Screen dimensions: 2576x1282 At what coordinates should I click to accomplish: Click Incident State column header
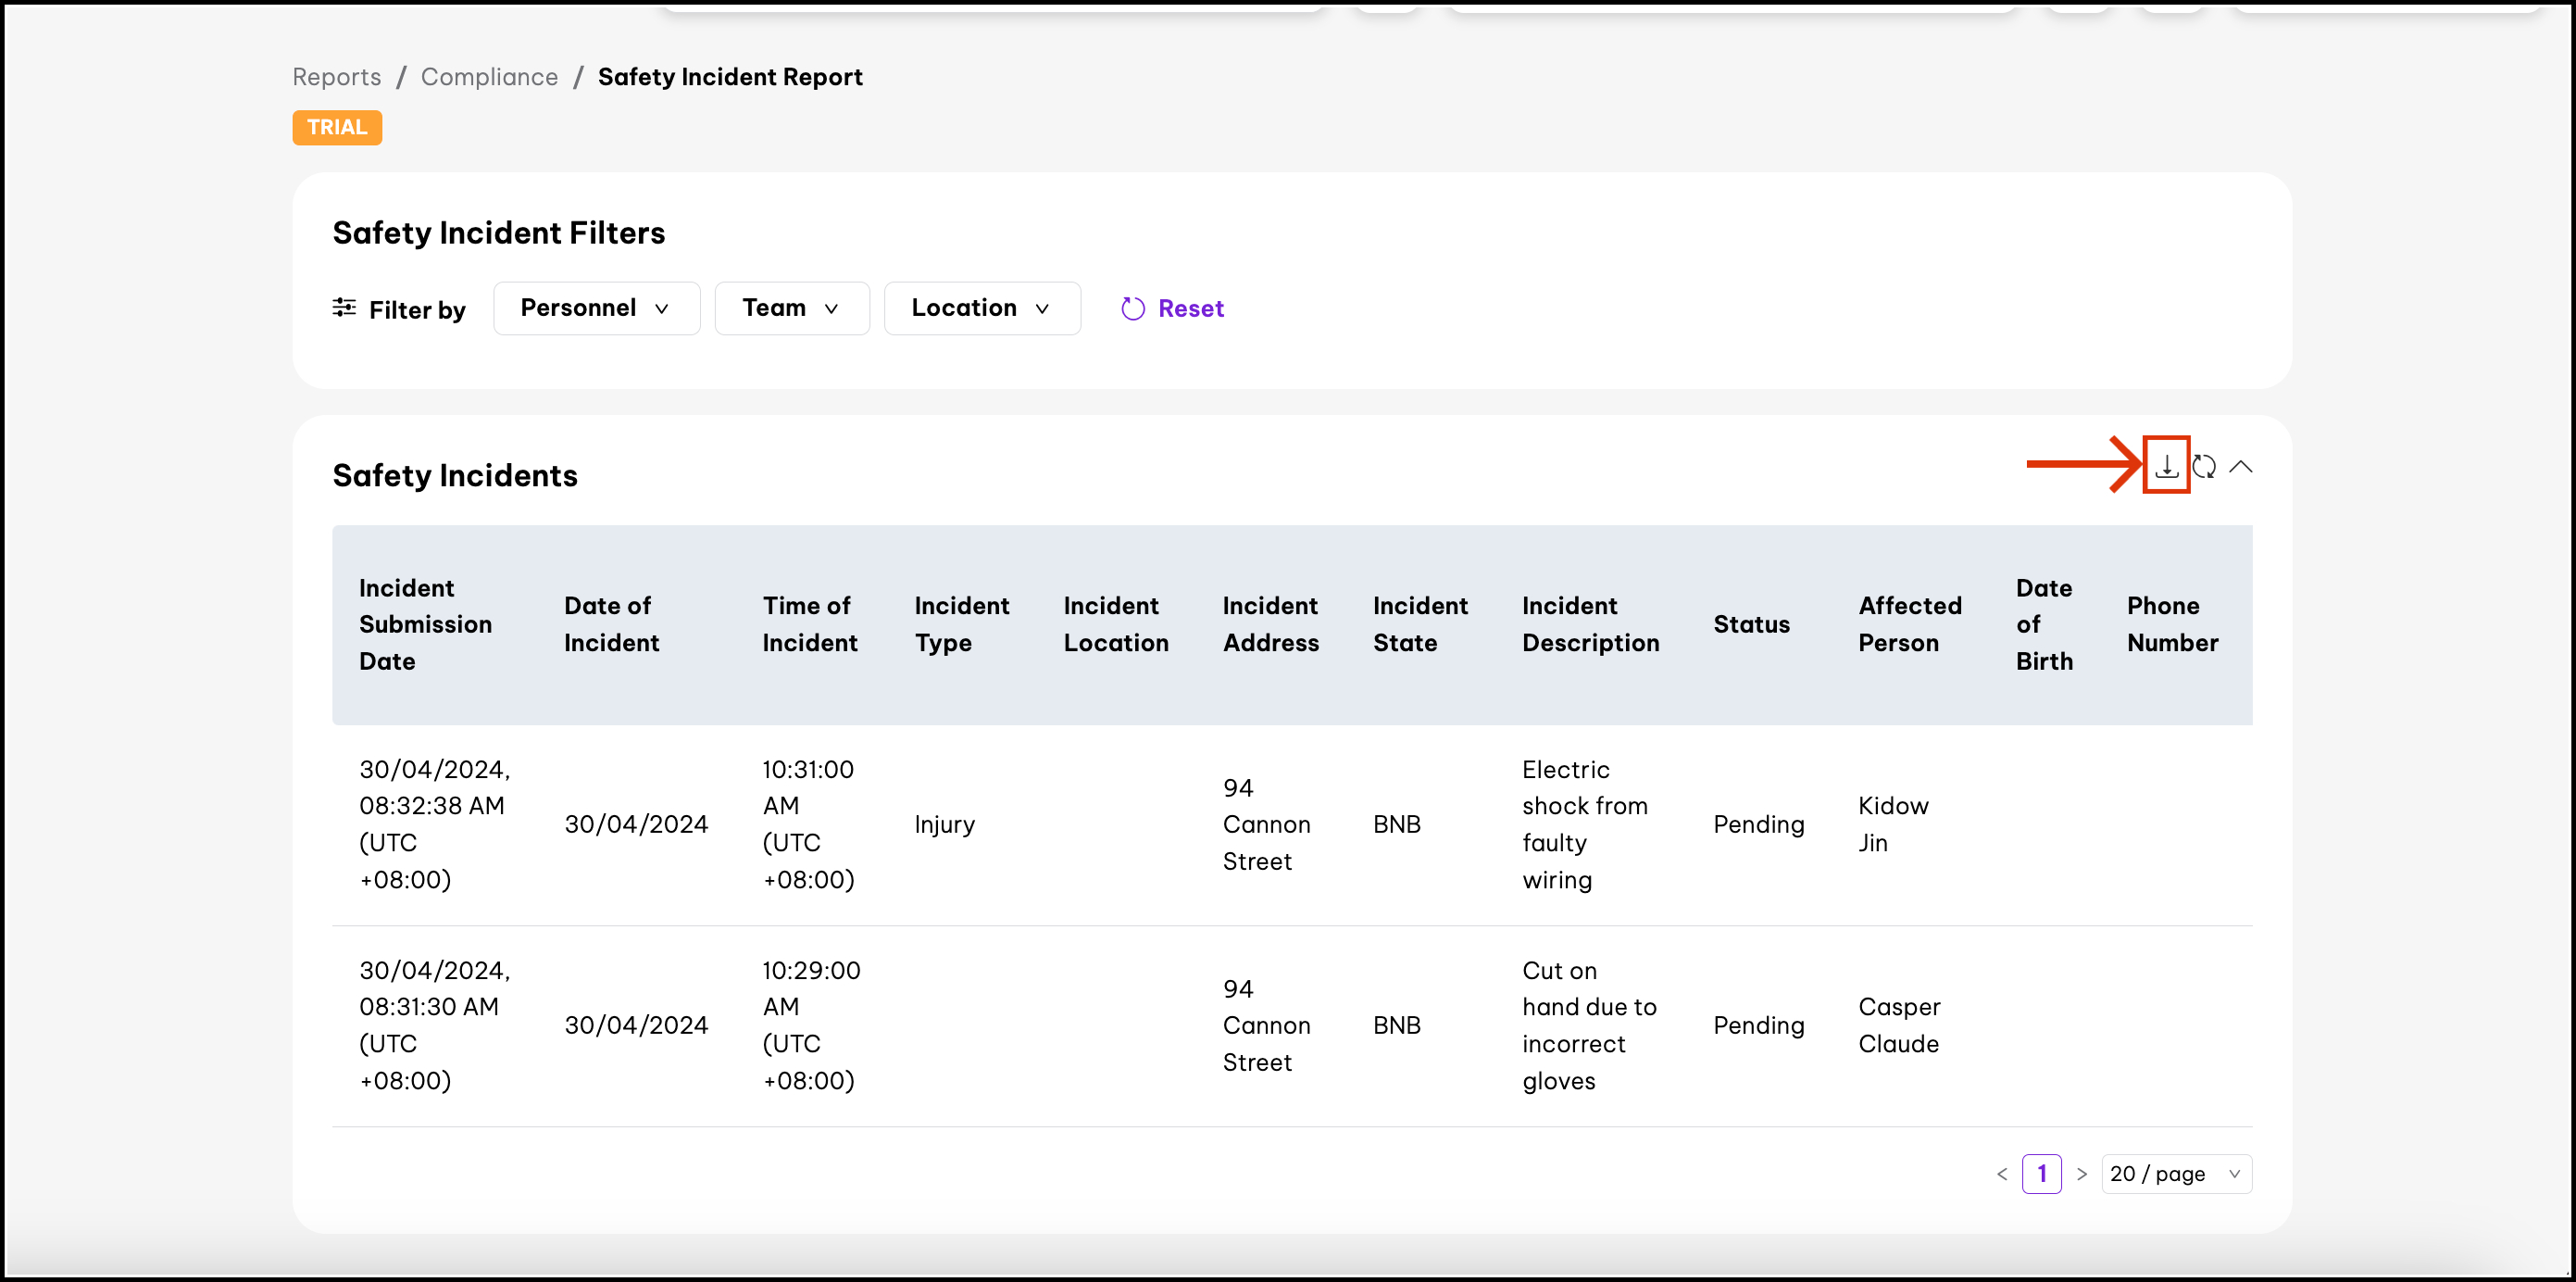coord(1420,624)
